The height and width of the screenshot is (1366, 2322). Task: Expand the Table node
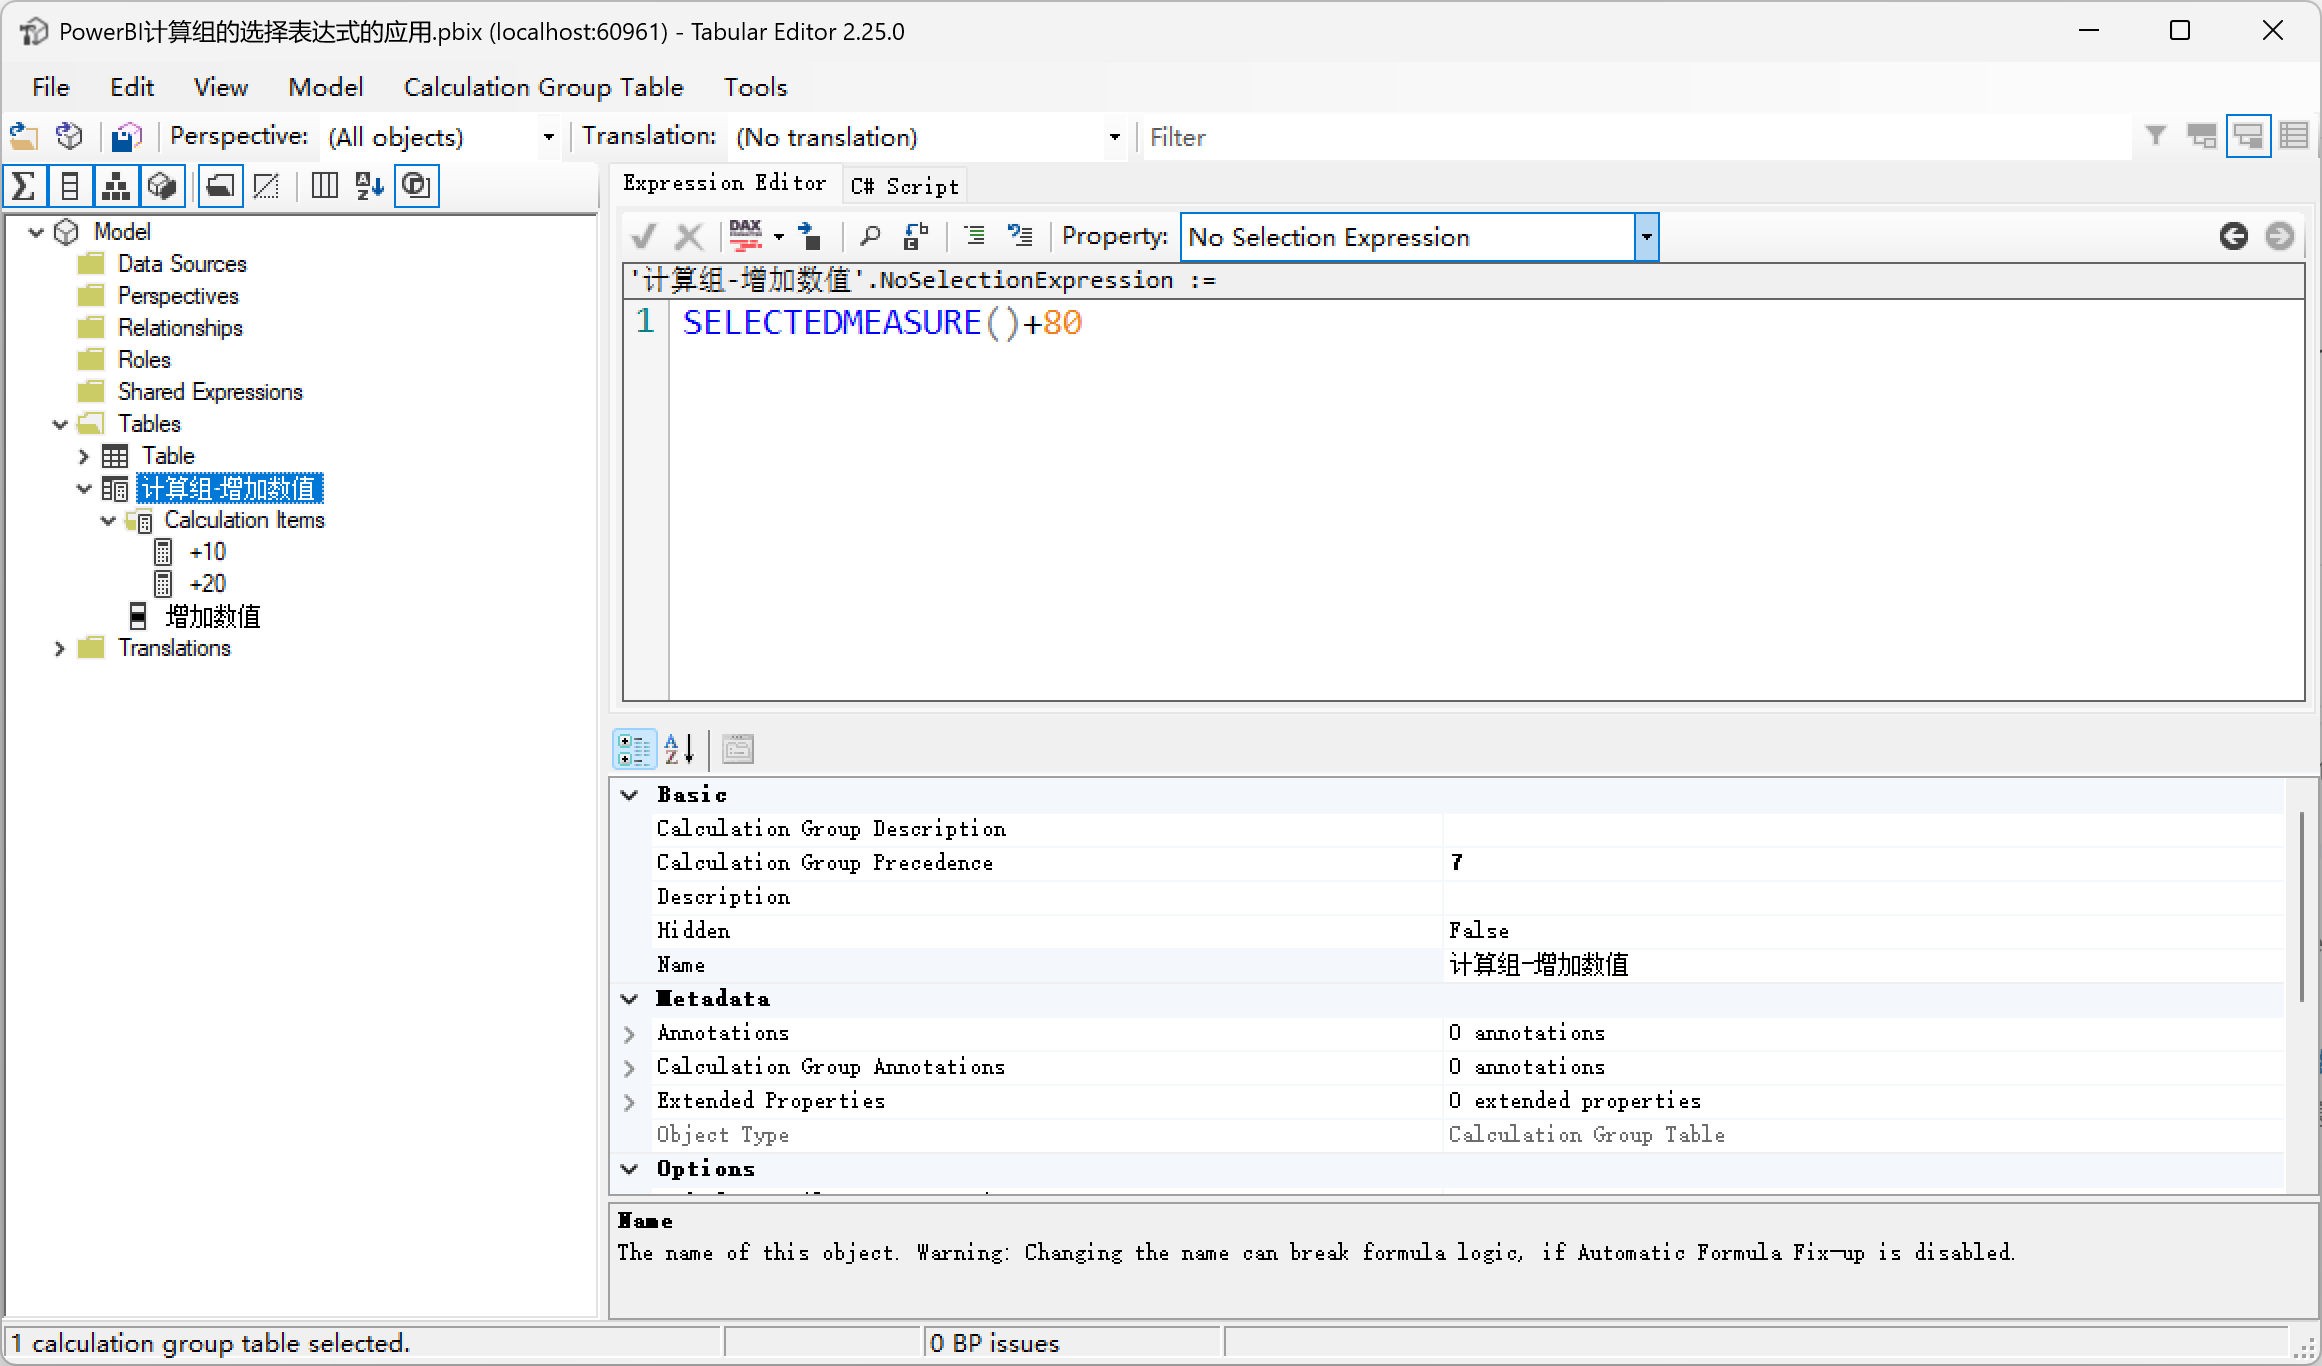[84, 456]
